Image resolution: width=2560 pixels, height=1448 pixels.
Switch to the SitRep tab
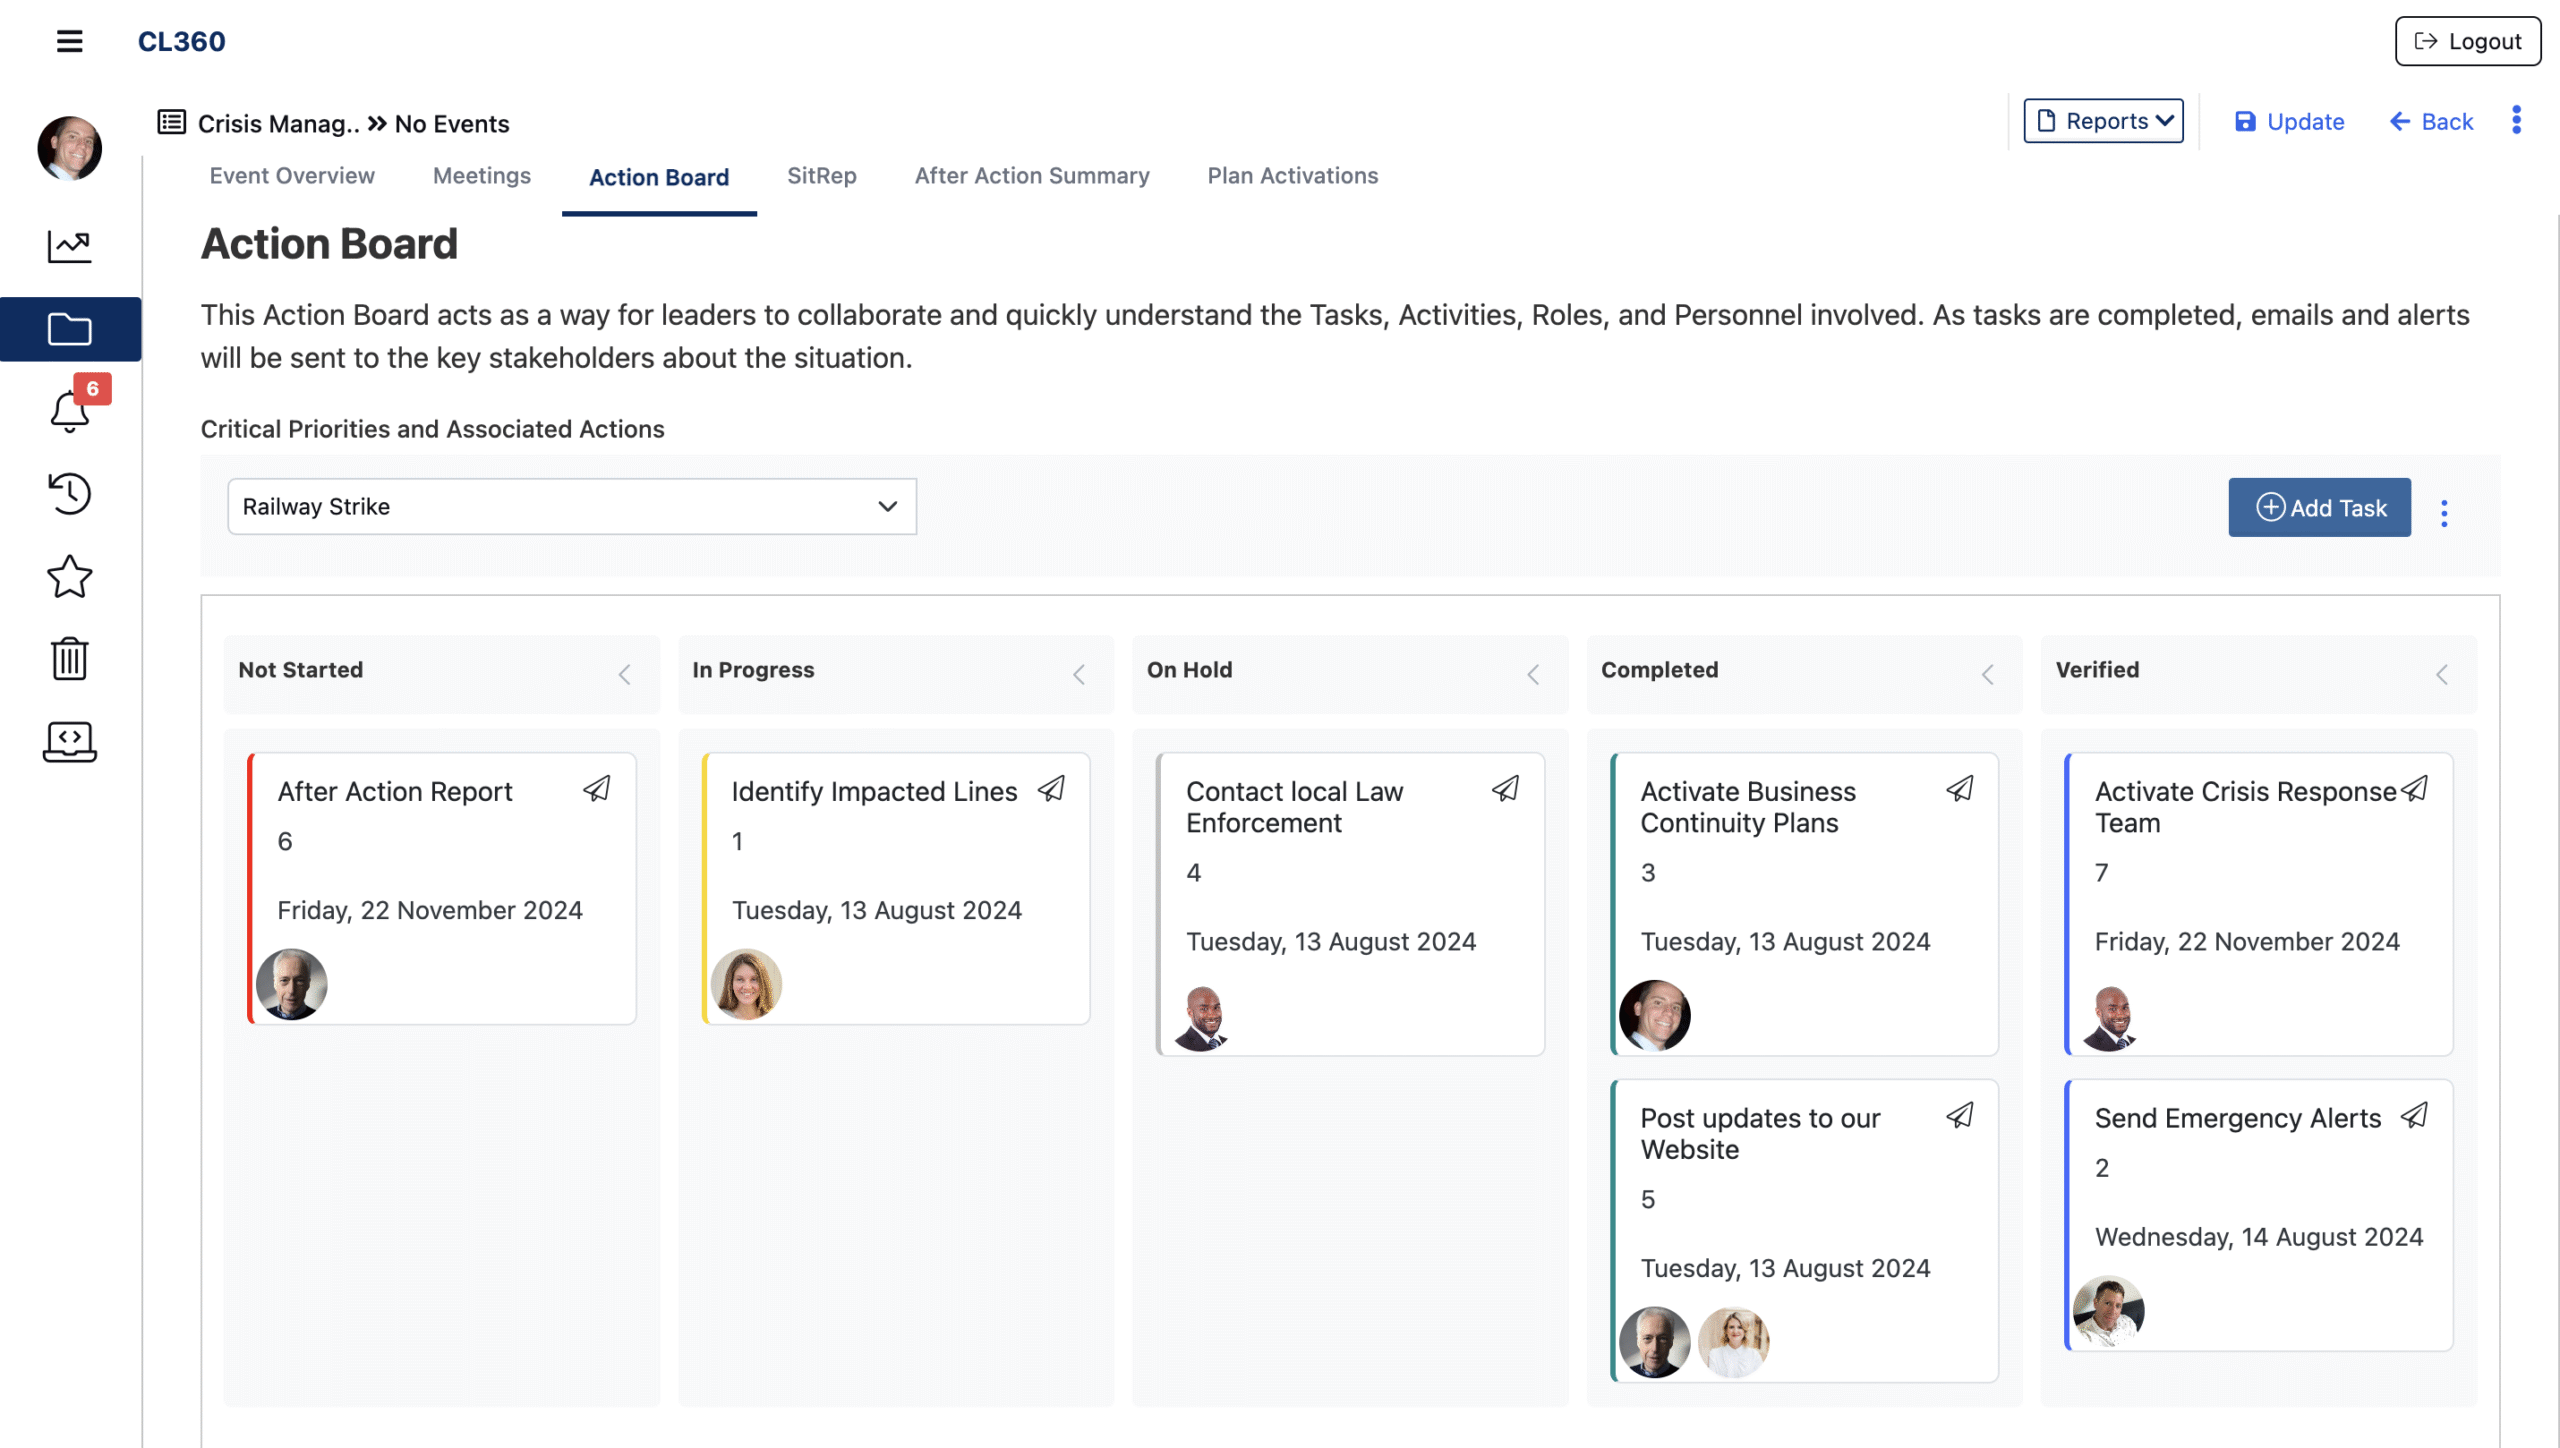tap(821, 176)
